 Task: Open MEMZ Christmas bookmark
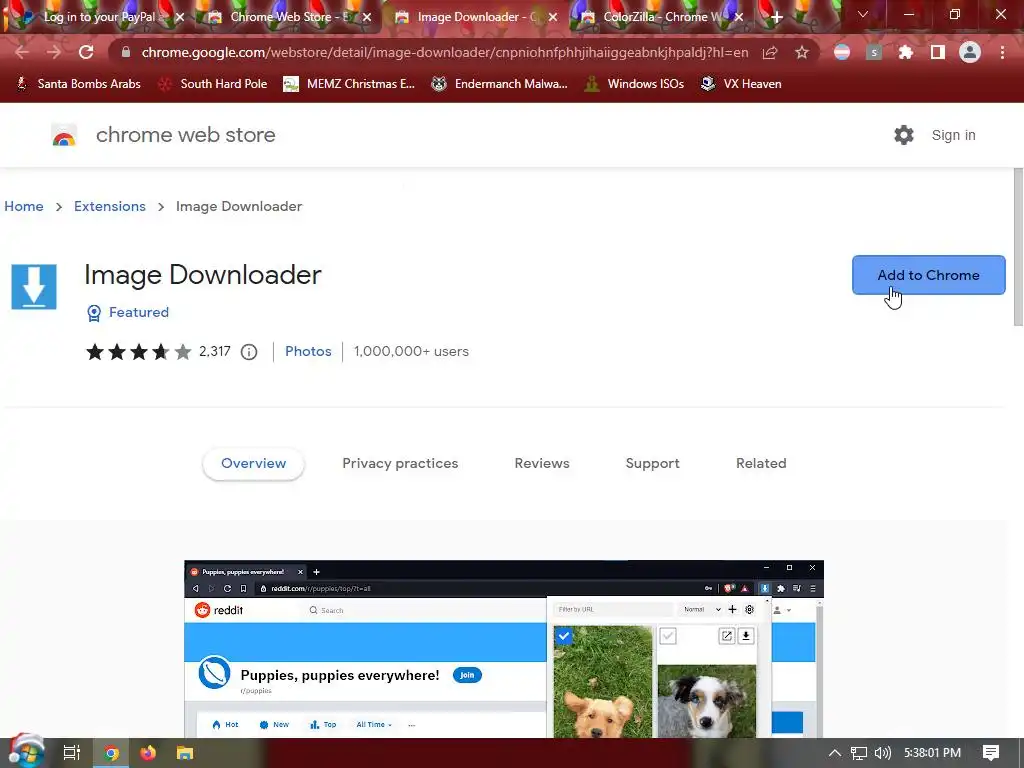(349, 84)
